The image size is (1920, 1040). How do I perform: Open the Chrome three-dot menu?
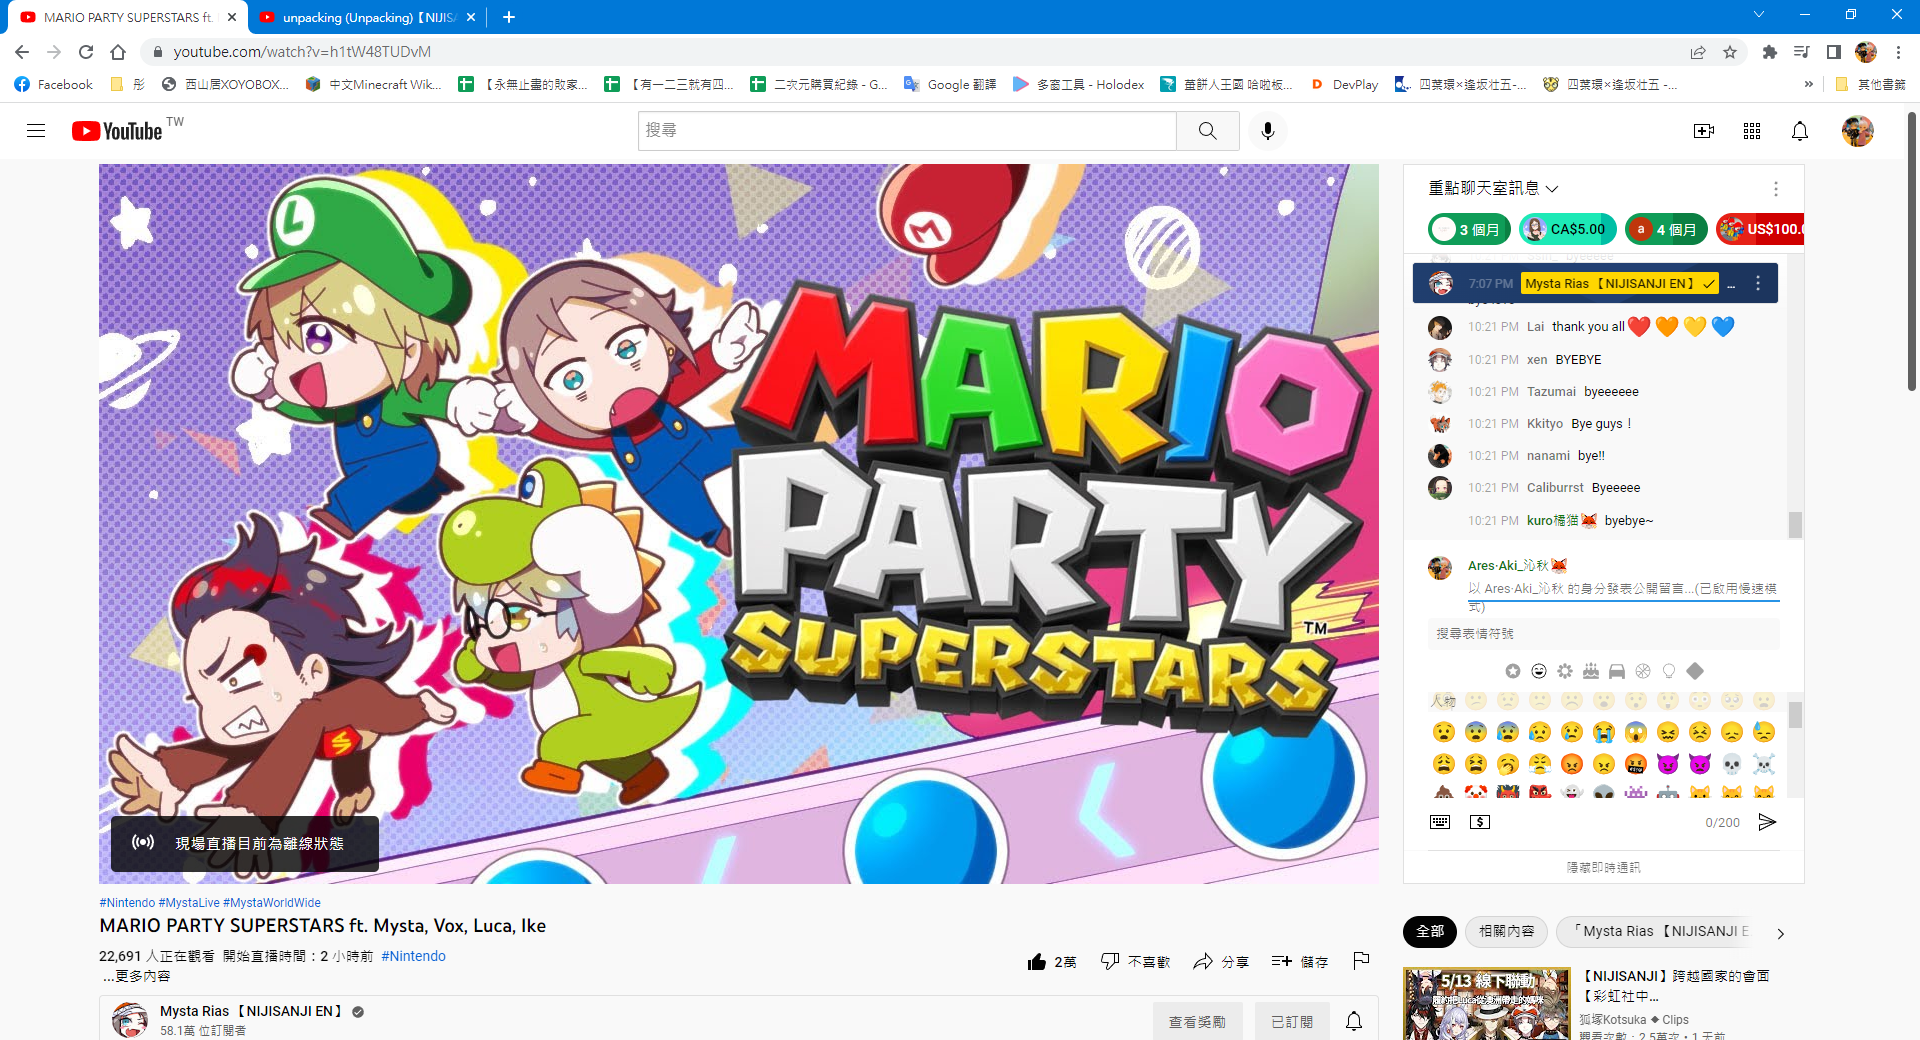click(1898, 52)
